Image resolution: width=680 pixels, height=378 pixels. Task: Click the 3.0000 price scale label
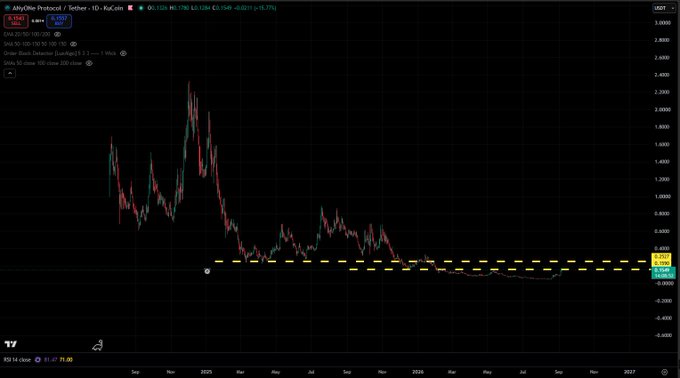click(x=662, y=23)
